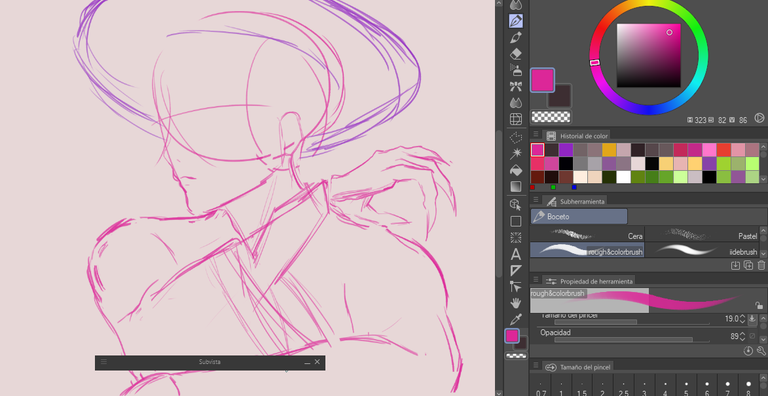Viewport: 768px width, 396px height.
Task: Choose brush size preset 5
Action: (x=686, y=386)
